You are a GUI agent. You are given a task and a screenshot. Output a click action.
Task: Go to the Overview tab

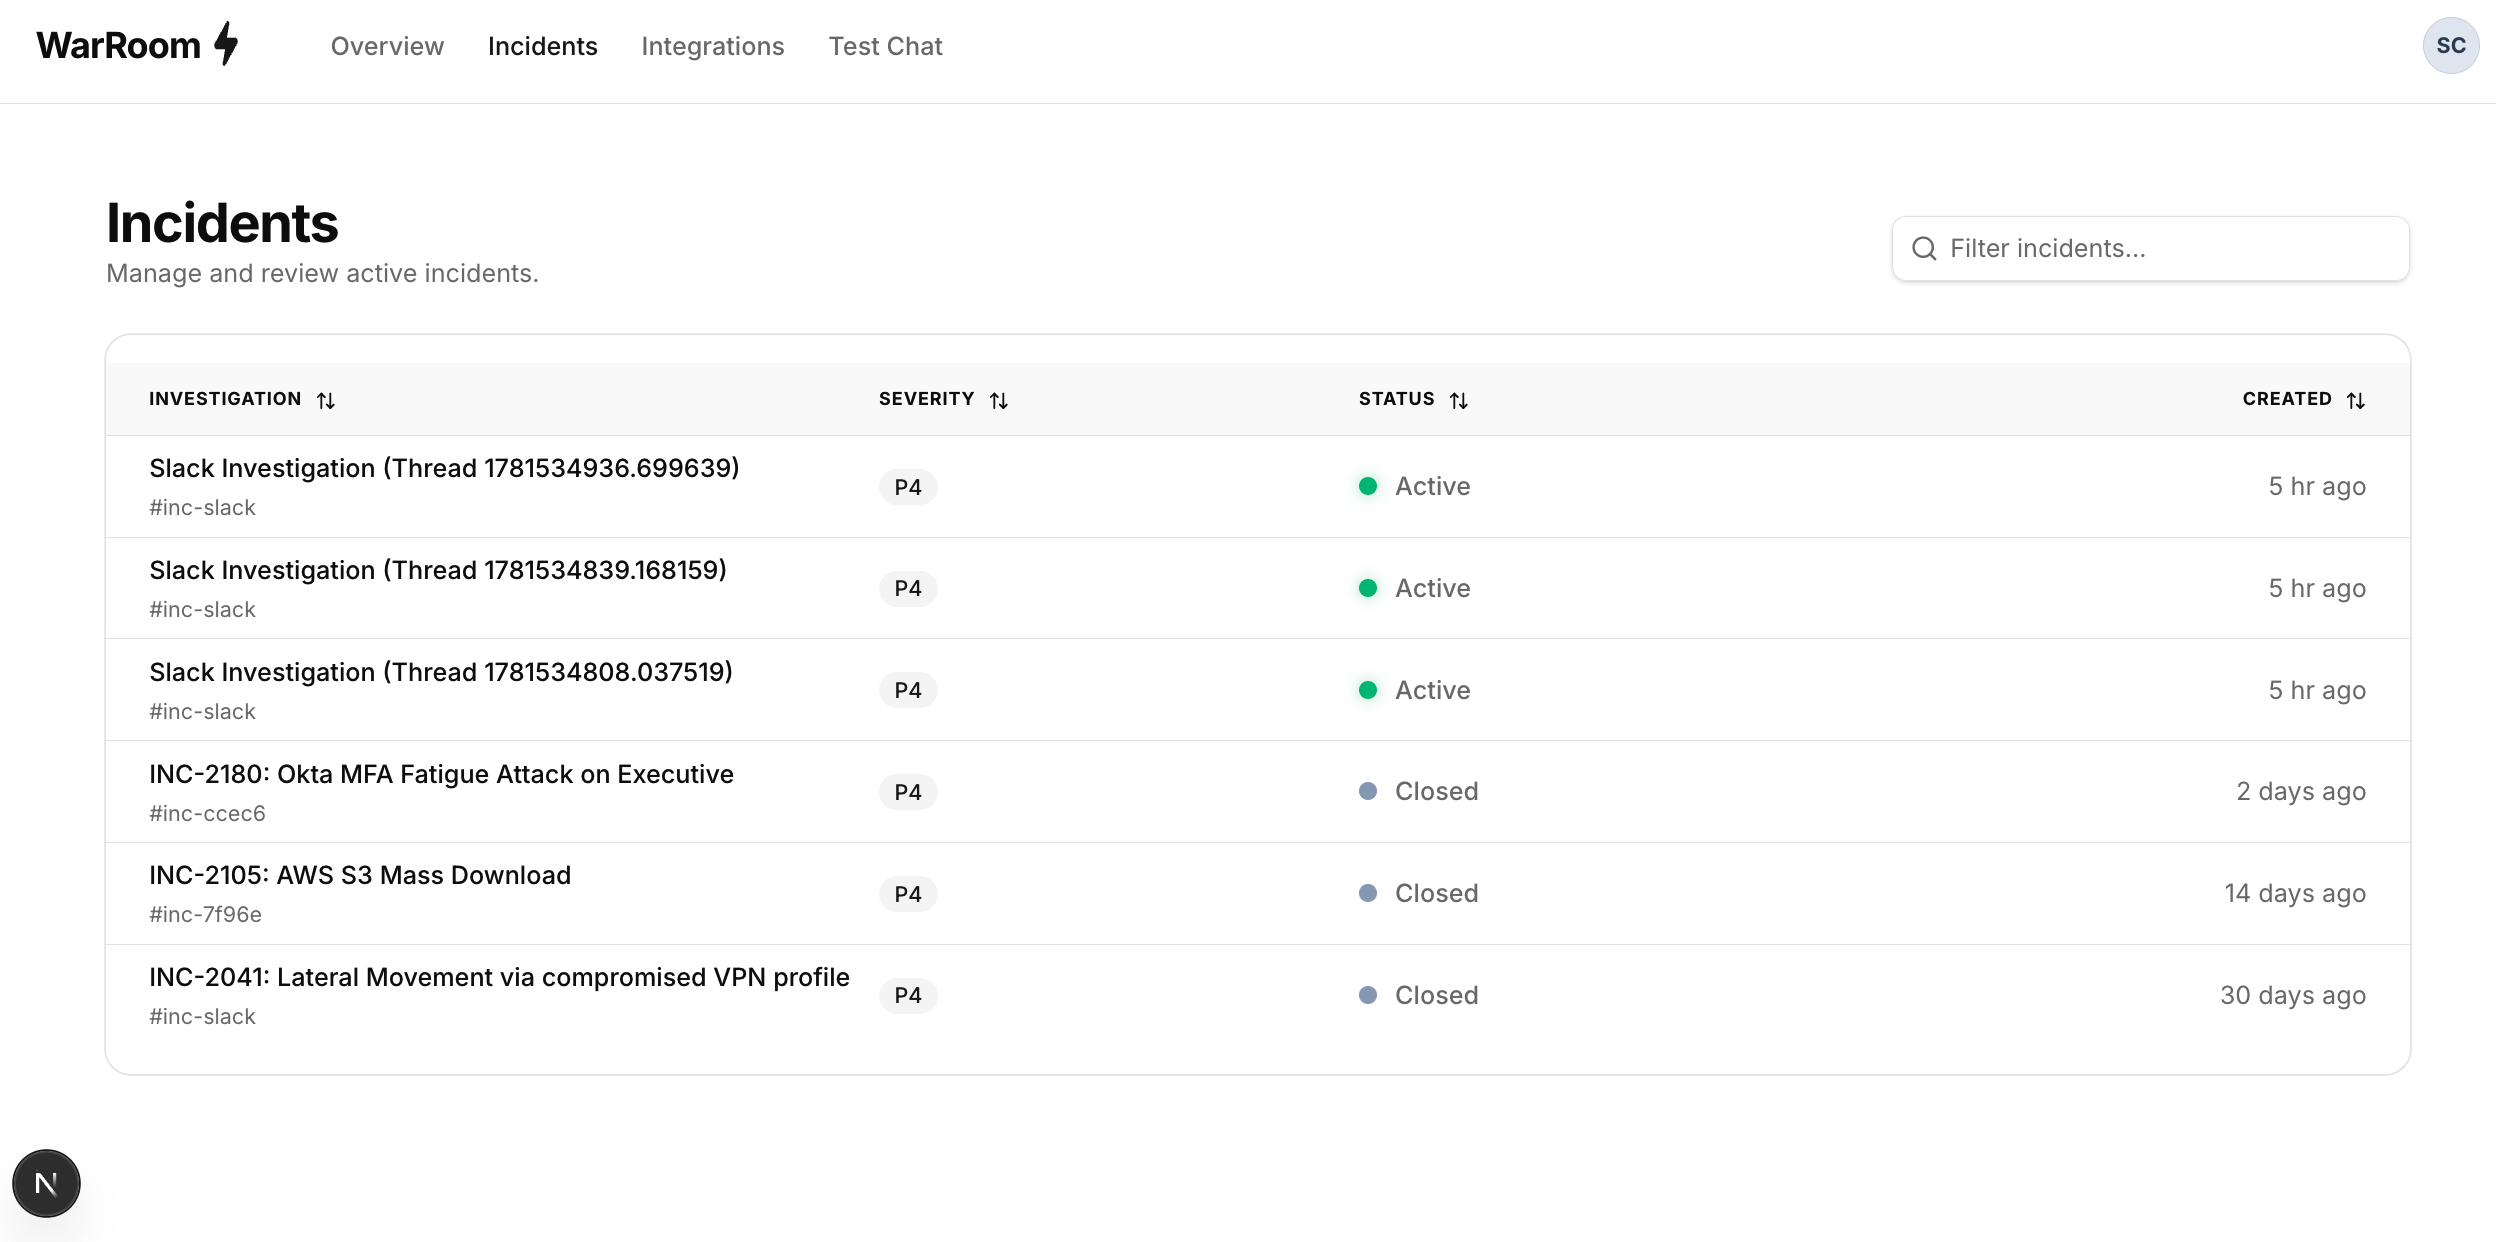pos(387,46)
